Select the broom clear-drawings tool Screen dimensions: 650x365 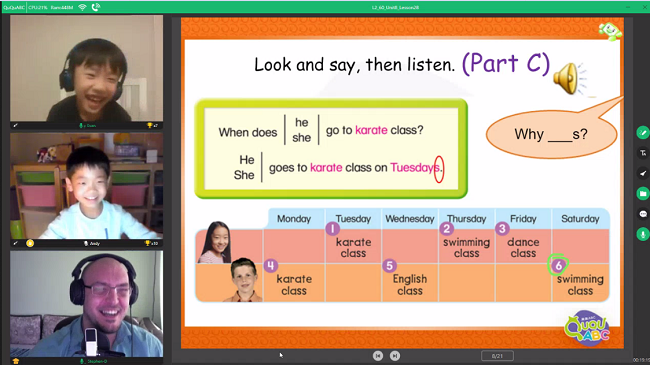[643, 173]
